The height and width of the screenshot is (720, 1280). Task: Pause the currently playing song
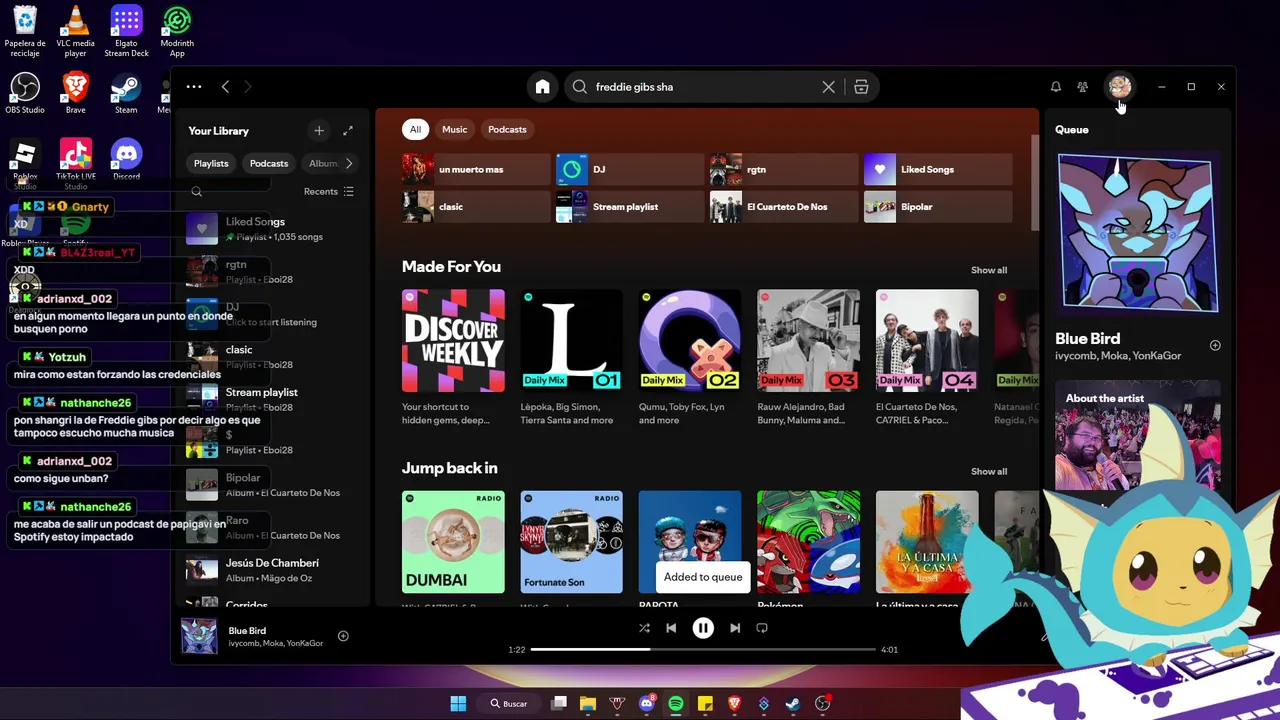click(703, 628)
